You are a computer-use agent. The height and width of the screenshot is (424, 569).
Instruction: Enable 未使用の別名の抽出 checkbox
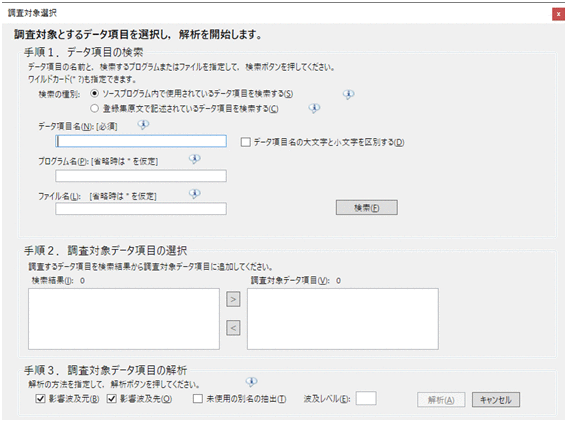click(x=198, y=399)
